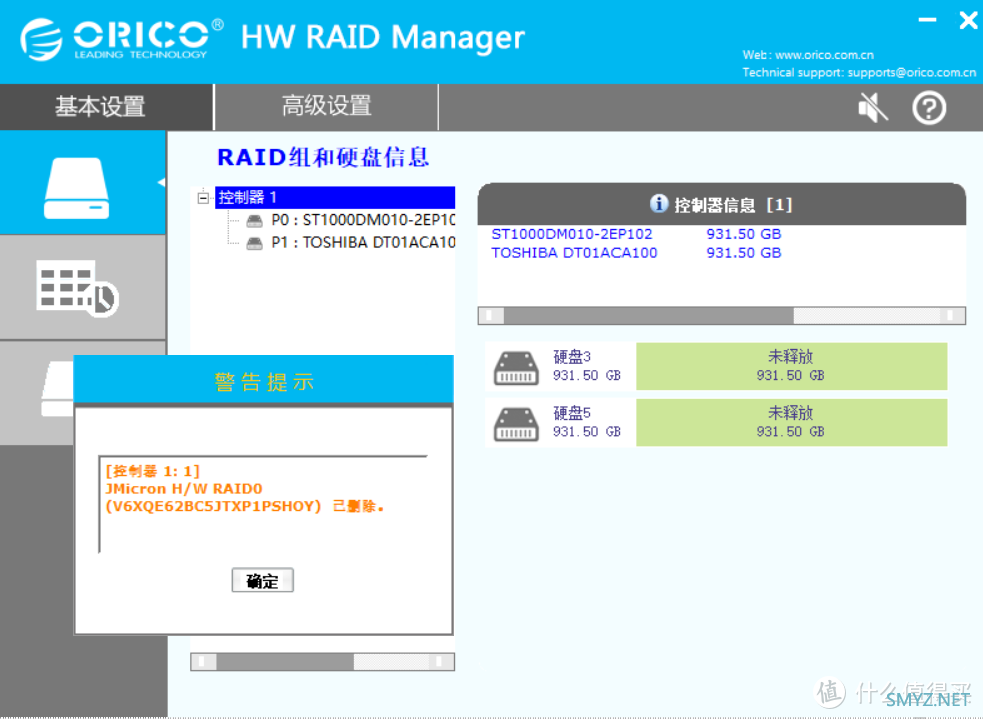Click the JMicron H/W RAID0 warning message
983x719 pixels.
(245, 489)
